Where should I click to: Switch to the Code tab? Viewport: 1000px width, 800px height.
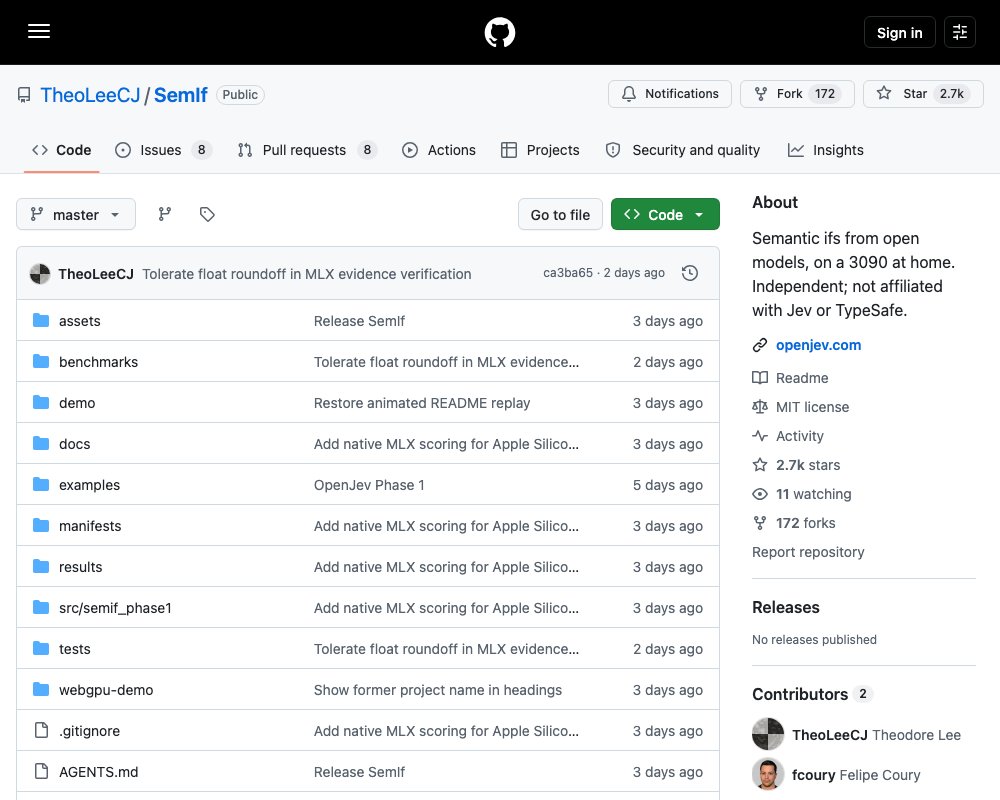[62, 150]
